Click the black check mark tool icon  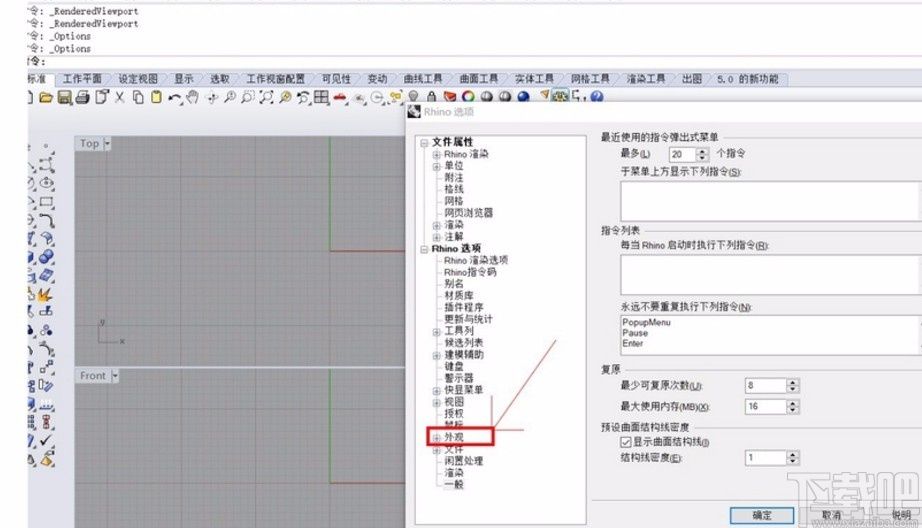(x=45, y=440)
